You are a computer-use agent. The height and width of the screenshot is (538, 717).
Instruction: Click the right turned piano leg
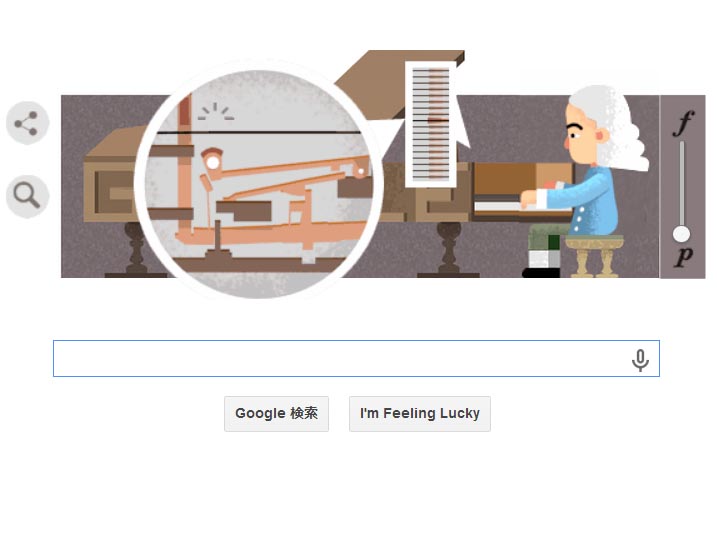pyautogui.click(x=448, y=249)
